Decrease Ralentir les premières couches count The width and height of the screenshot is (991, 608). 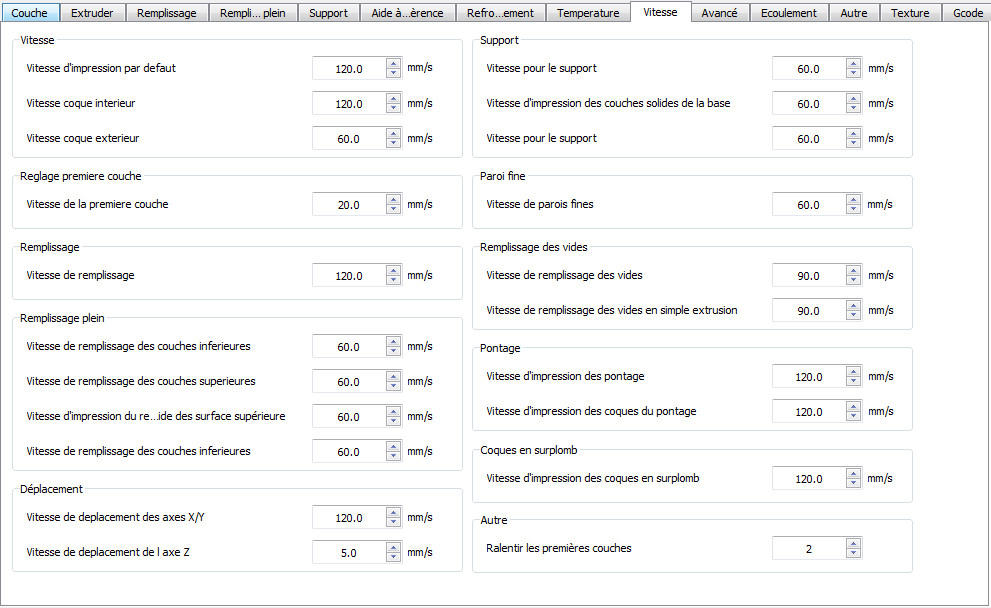(x=853, y=554)
